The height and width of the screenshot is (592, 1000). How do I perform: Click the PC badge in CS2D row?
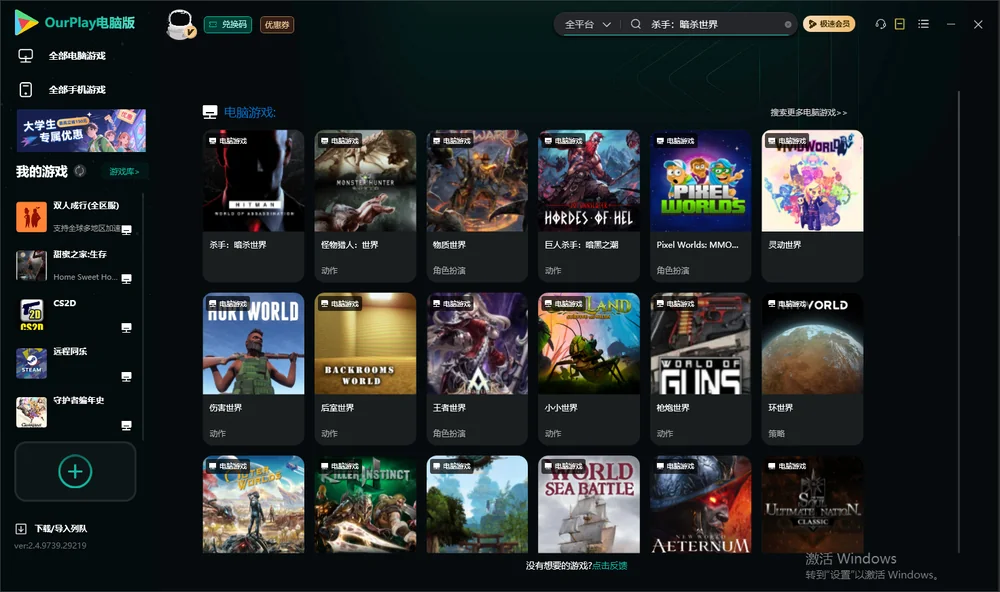click(x=126, y=328)
